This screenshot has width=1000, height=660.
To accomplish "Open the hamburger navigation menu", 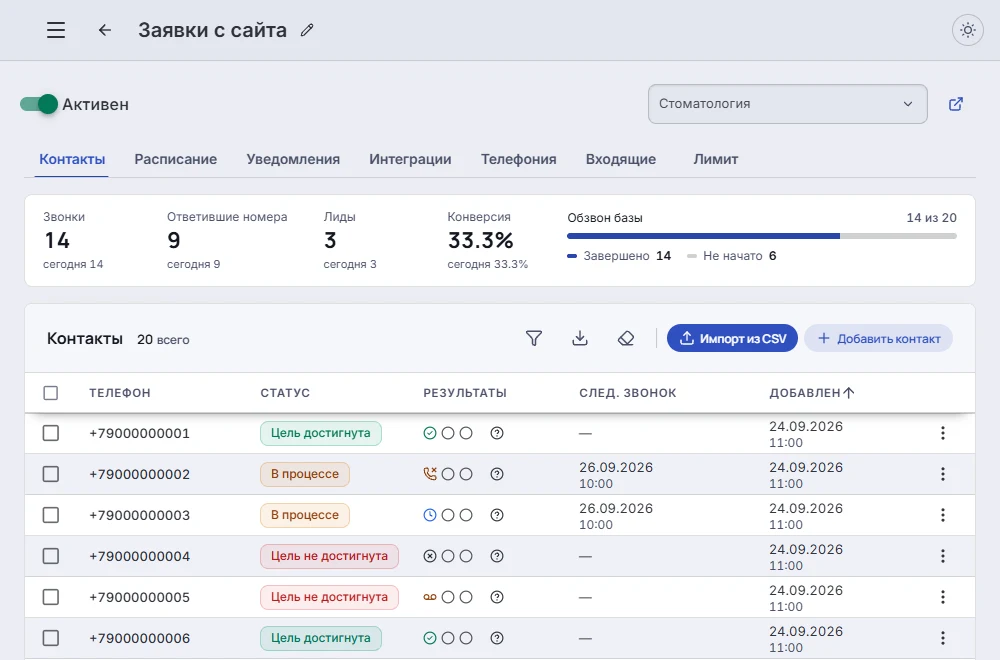I will point(55,30).
